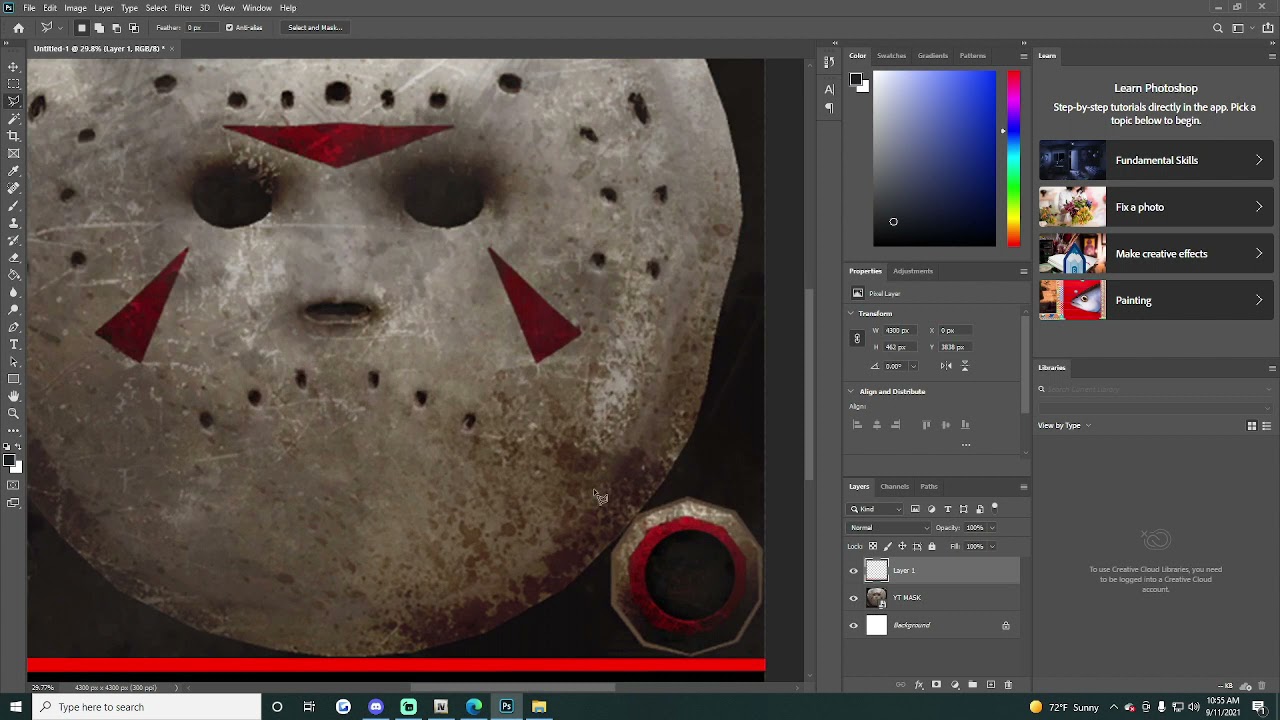
Task: Open the Fundamental Skills tutorial
Action: pos(1155,160)
